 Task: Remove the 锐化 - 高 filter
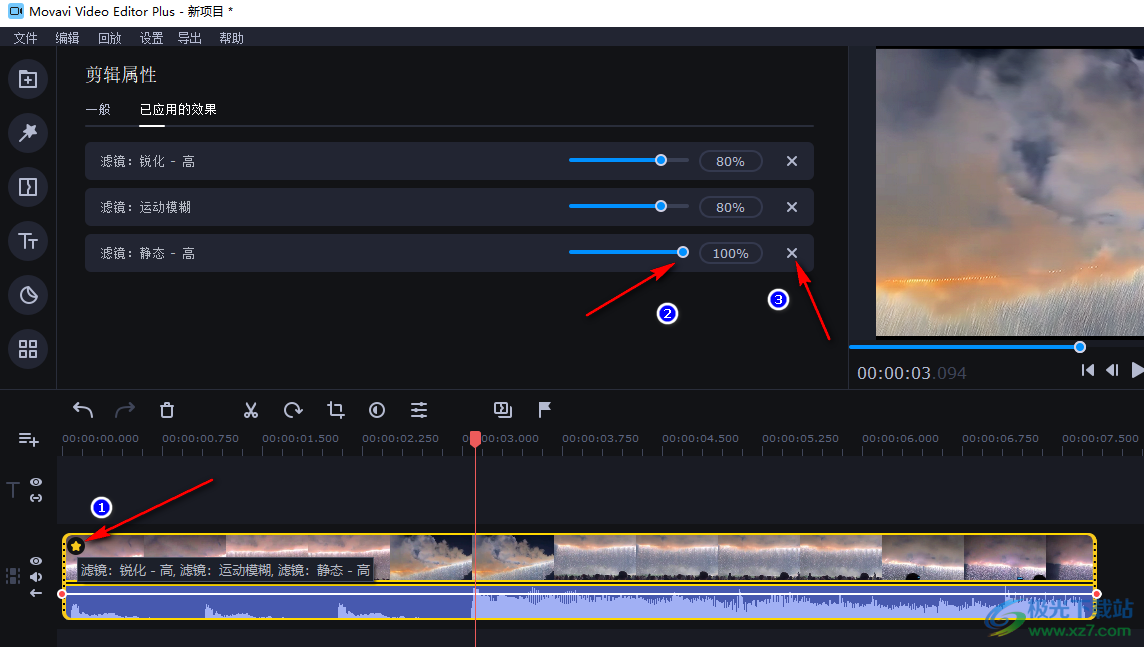click(792, 161)
